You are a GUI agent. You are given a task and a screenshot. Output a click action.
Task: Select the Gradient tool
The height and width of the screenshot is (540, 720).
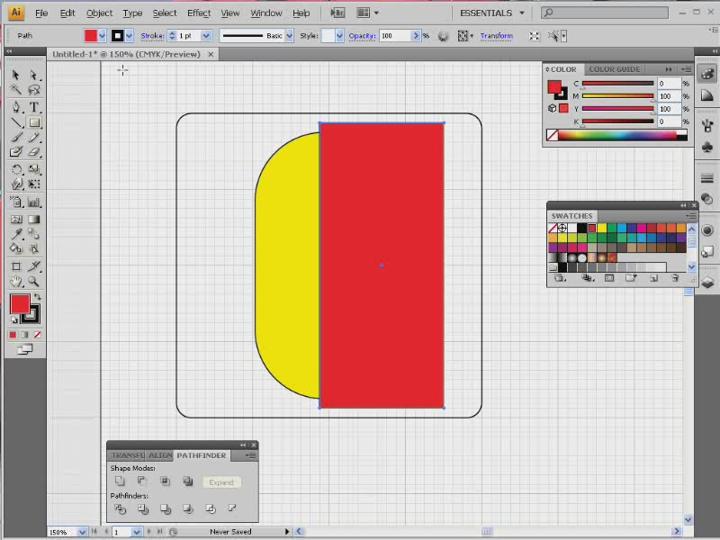[34, 219]
